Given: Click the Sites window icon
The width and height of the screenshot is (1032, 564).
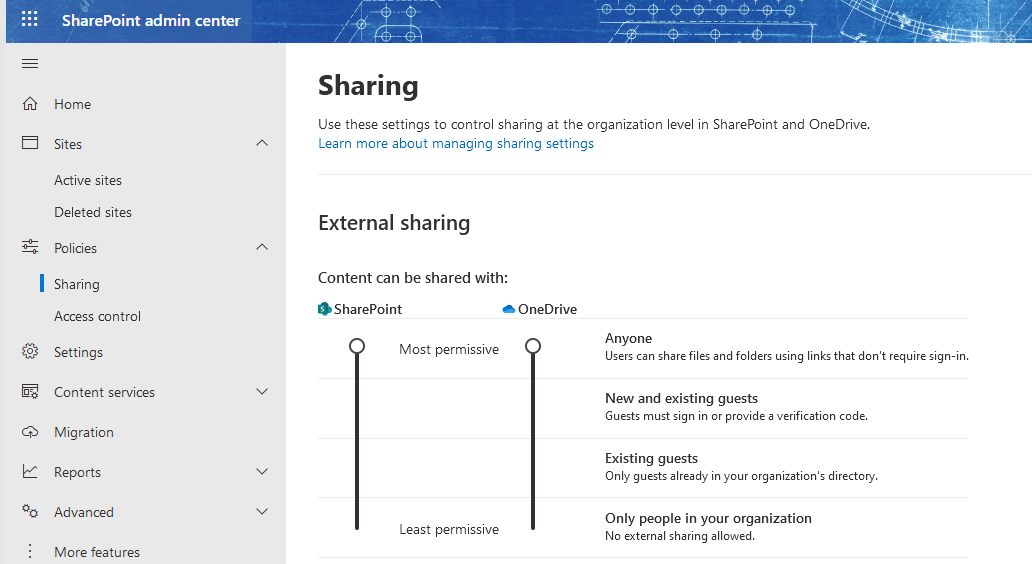Looking at the screenshot, I should pyautogui.click(x=30, y=143).
